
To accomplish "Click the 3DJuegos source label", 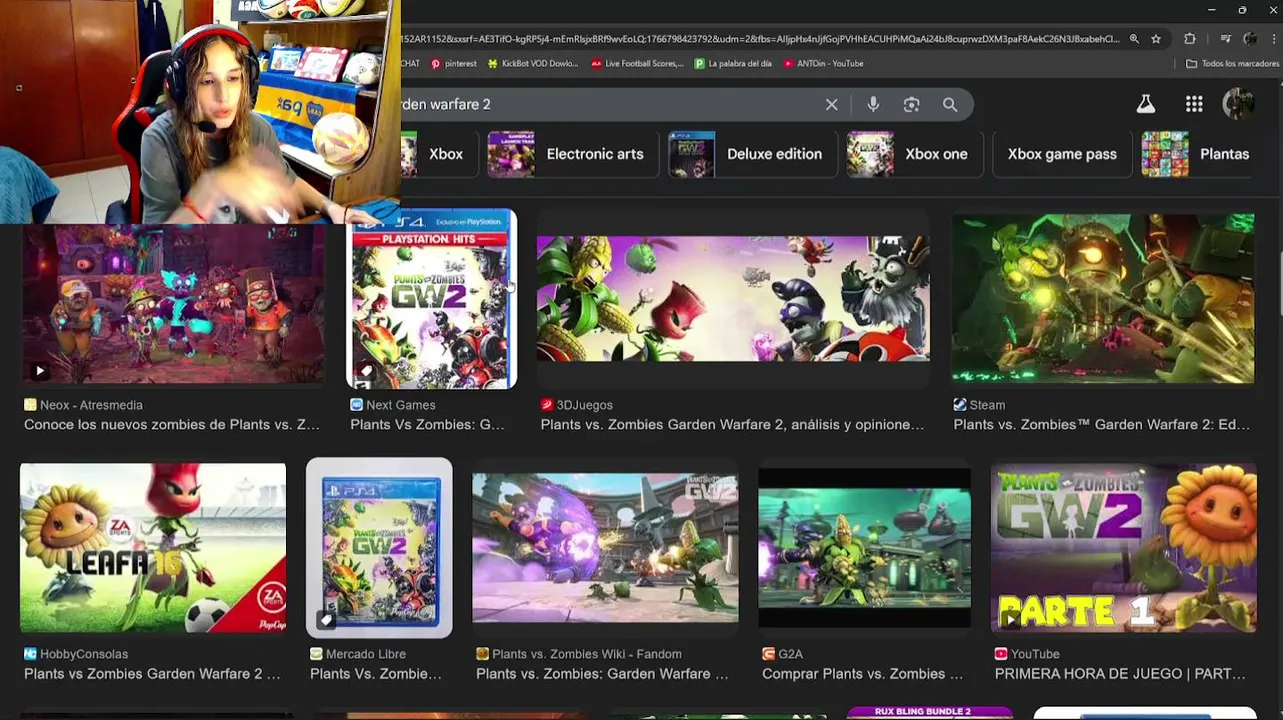I will click(577, 405).
